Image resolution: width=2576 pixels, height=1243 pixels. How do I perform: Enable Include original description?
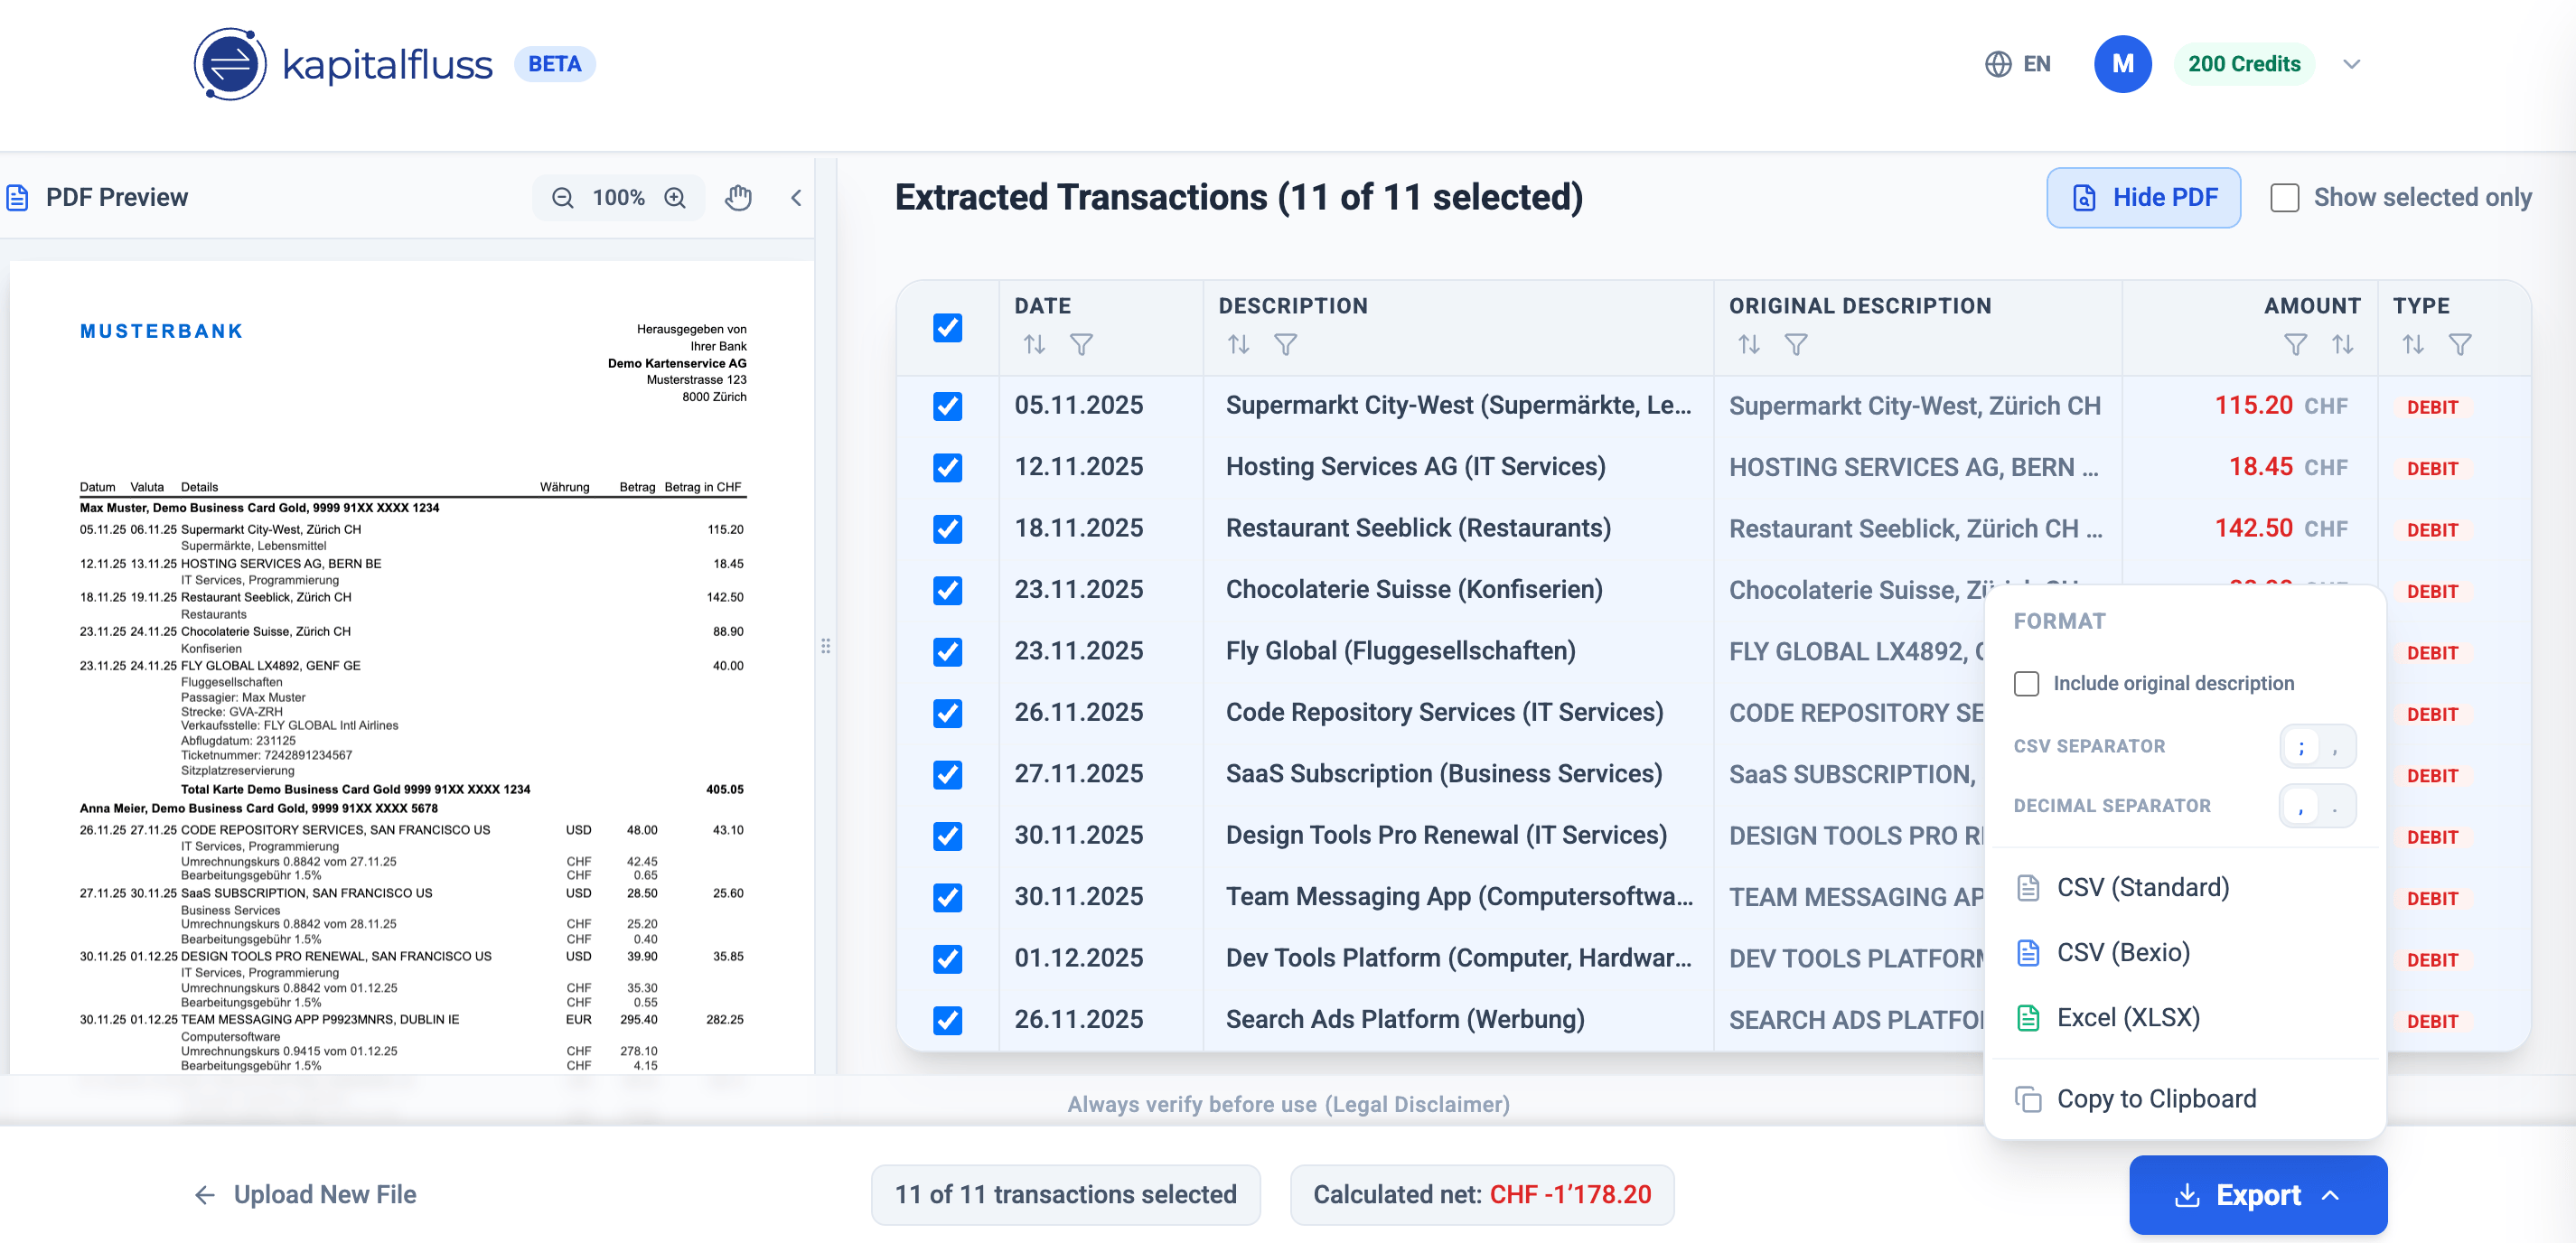2027,683
